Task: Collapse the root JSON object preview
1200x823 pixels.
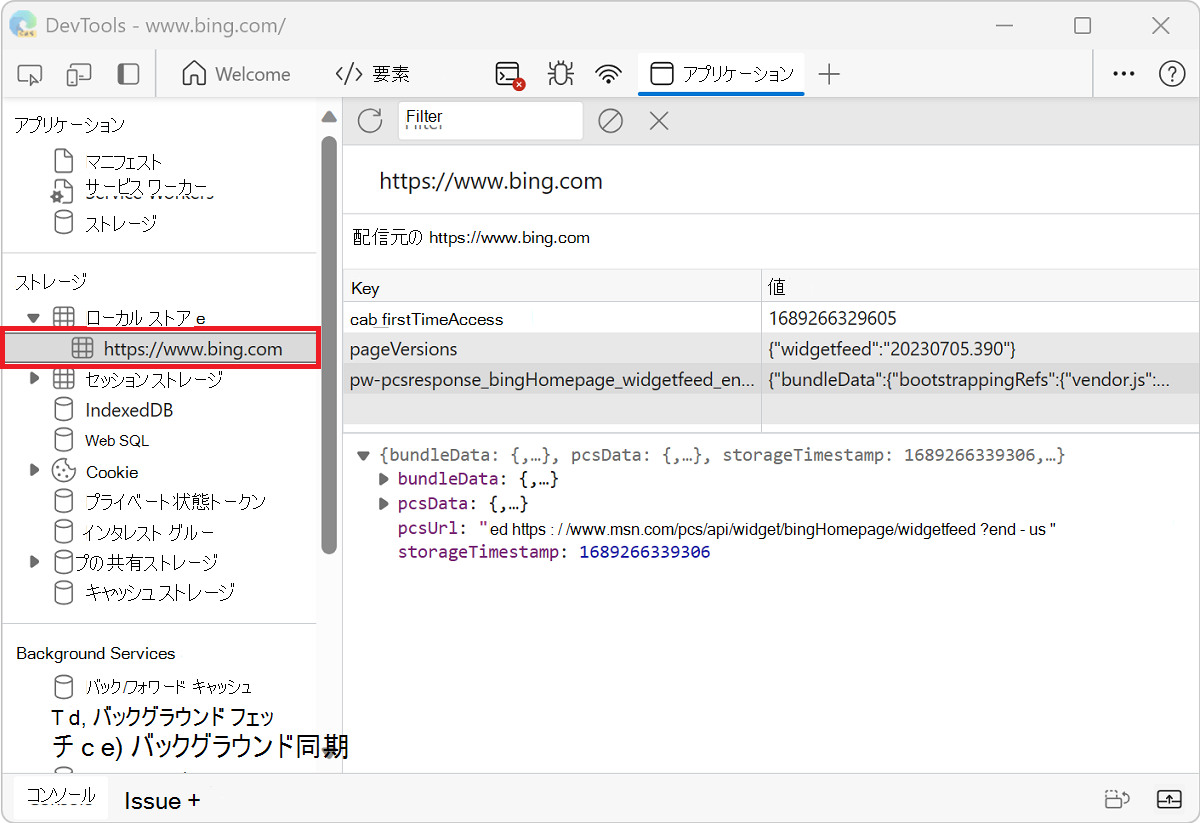Action: tap(364, 455)
